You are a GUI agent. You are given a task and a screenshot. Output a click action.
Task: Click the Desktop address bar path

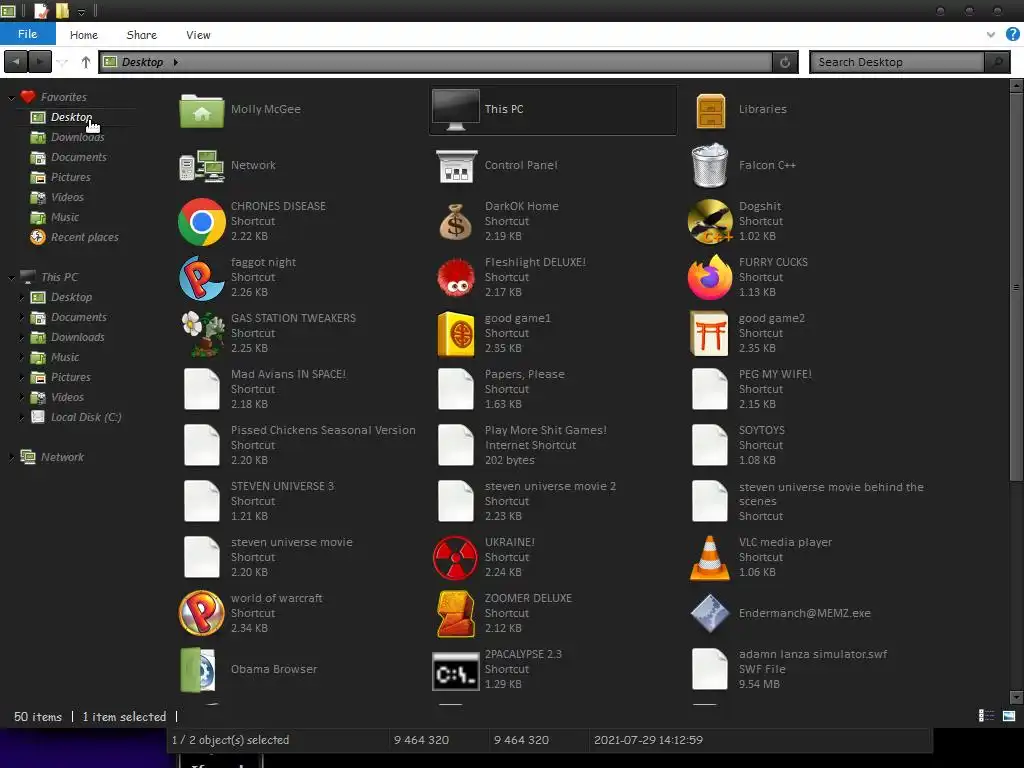tap(142, 62)
